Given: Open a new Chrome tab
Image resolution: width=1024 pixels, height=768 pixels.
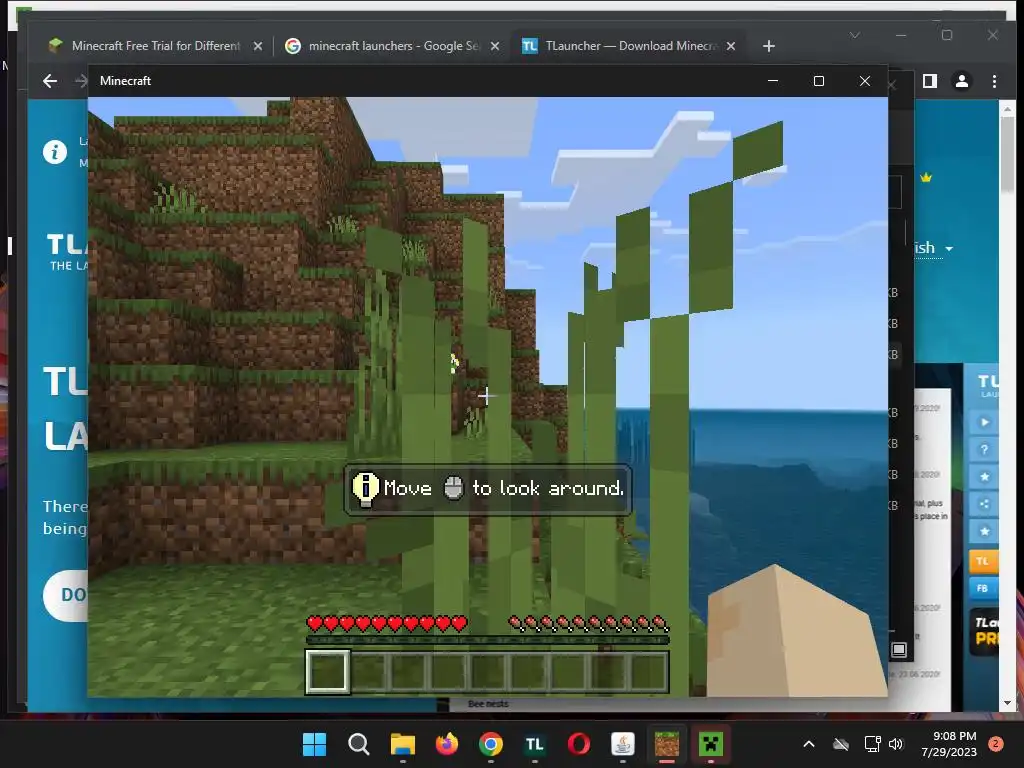Looking at the screenshot, I should coord(769,46).
